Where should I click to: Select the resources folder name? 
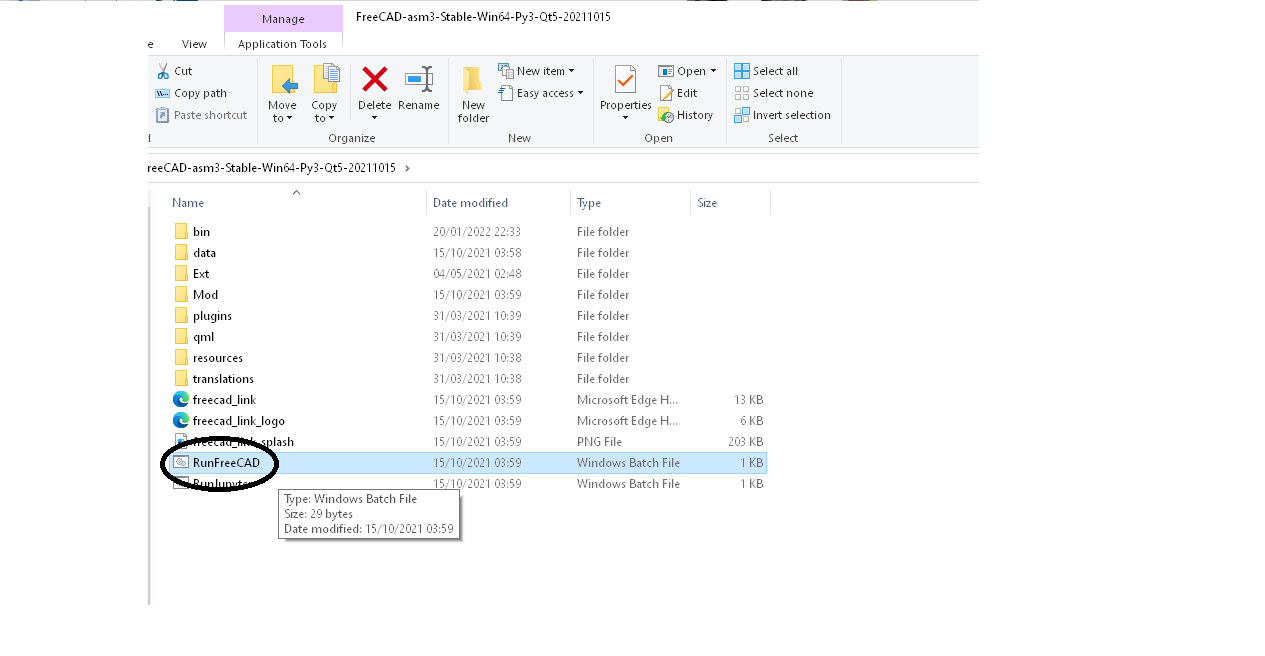pos(218,358)
